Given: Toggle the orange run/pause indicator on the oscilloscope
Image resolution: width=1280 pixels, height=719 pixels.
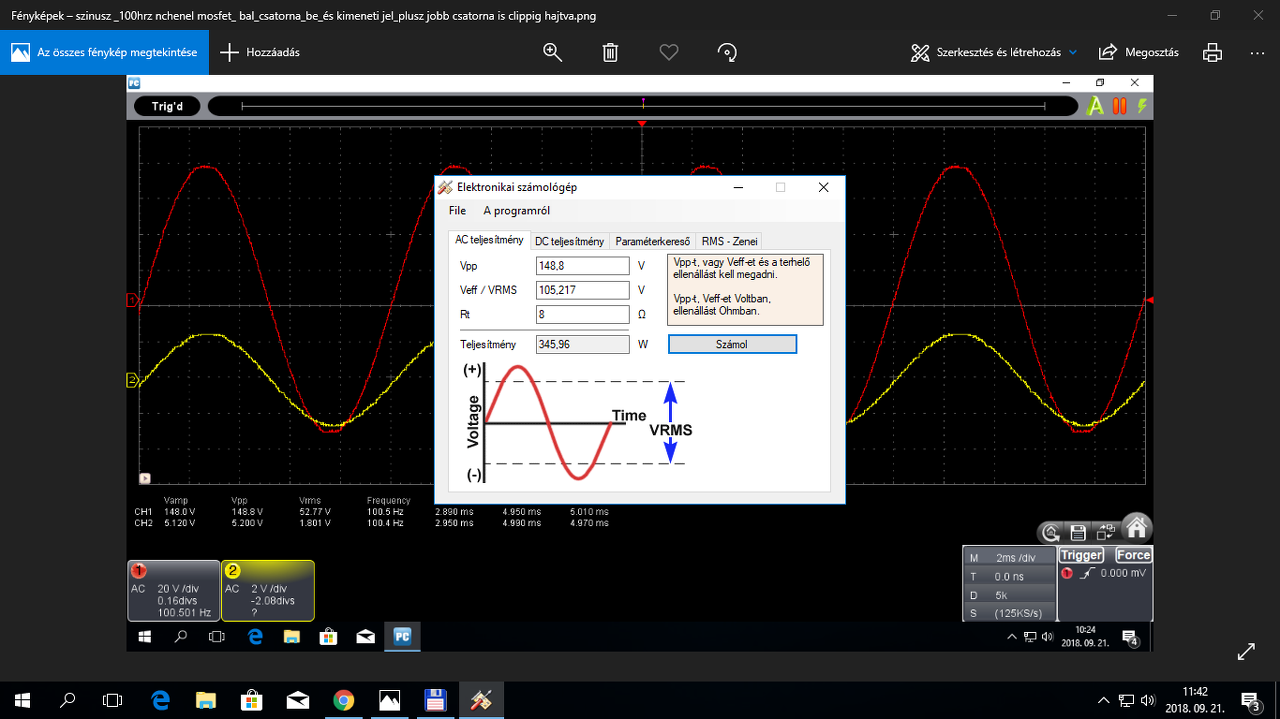Looking at the screenshot, I should click(x=1120, y=106).
